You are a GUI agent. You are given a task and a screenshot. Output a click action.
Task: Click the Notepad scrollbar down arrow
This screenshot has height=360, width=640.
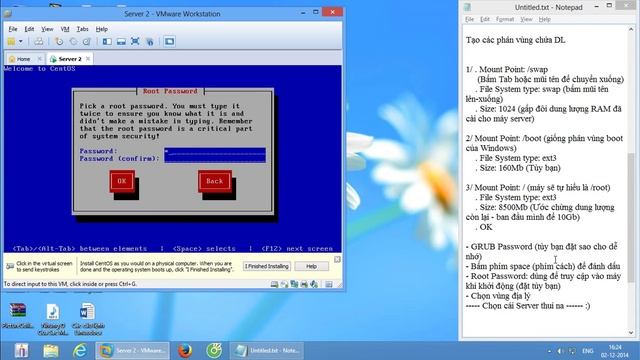coord(631,333)
